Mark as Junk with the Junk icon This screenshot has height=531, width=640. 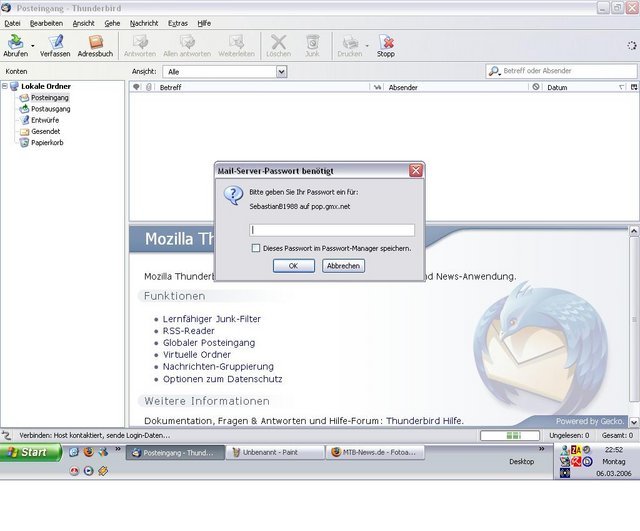[x=312, y=46]
